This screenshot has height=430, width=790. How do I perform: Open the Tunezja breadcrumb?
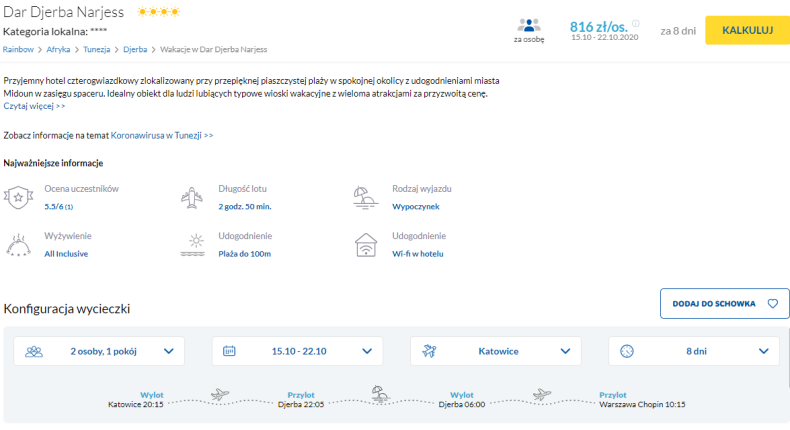[x=97, y=49]
